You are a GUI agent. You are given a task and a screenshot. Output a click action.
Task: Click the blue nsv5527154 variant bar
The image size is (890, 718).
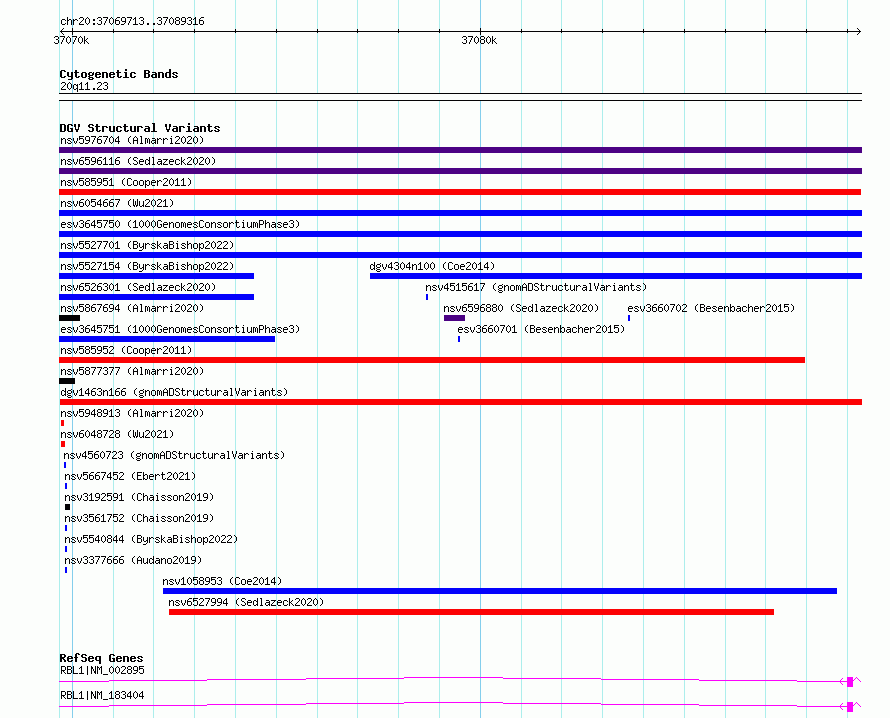[x=157, y=276]
